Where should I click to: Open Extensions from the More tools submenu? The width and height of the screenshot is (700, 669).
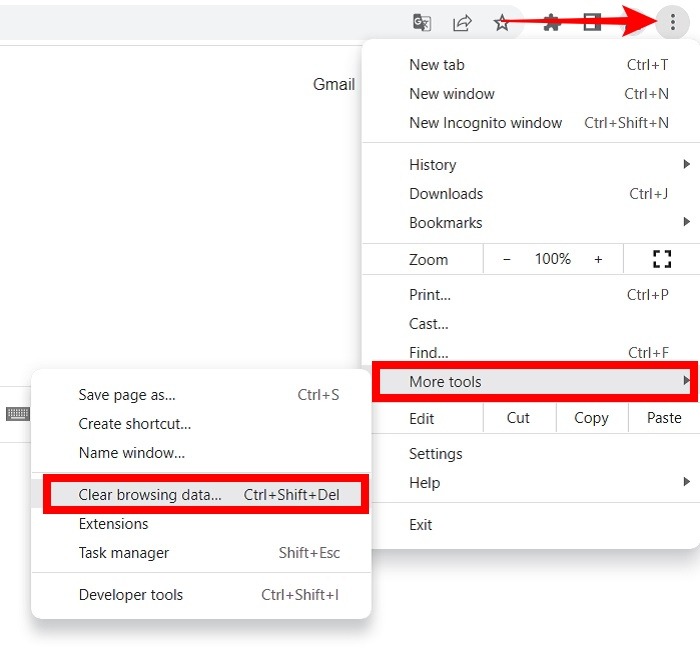[201, 524]
